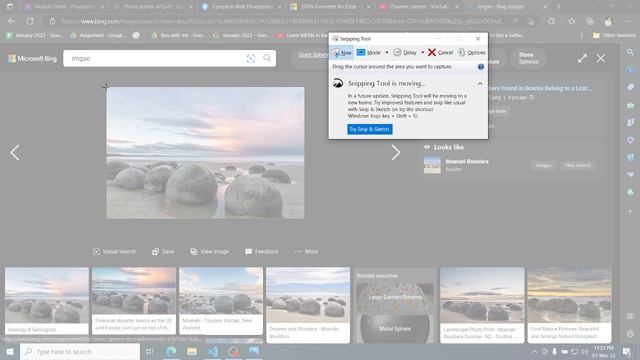Open the 'Landscape Photo Print' thumbnail
Screen dimensions: 640x360
tap(482, 305)
